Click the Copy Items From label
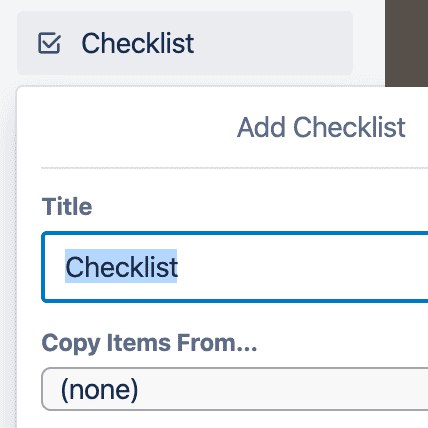 click(149, 343)
